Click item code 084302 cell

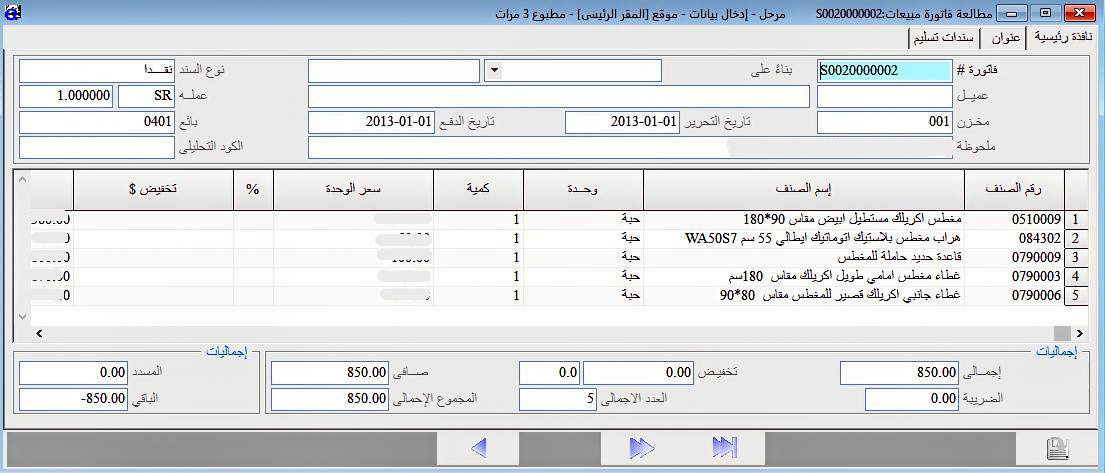[1013, 239]
